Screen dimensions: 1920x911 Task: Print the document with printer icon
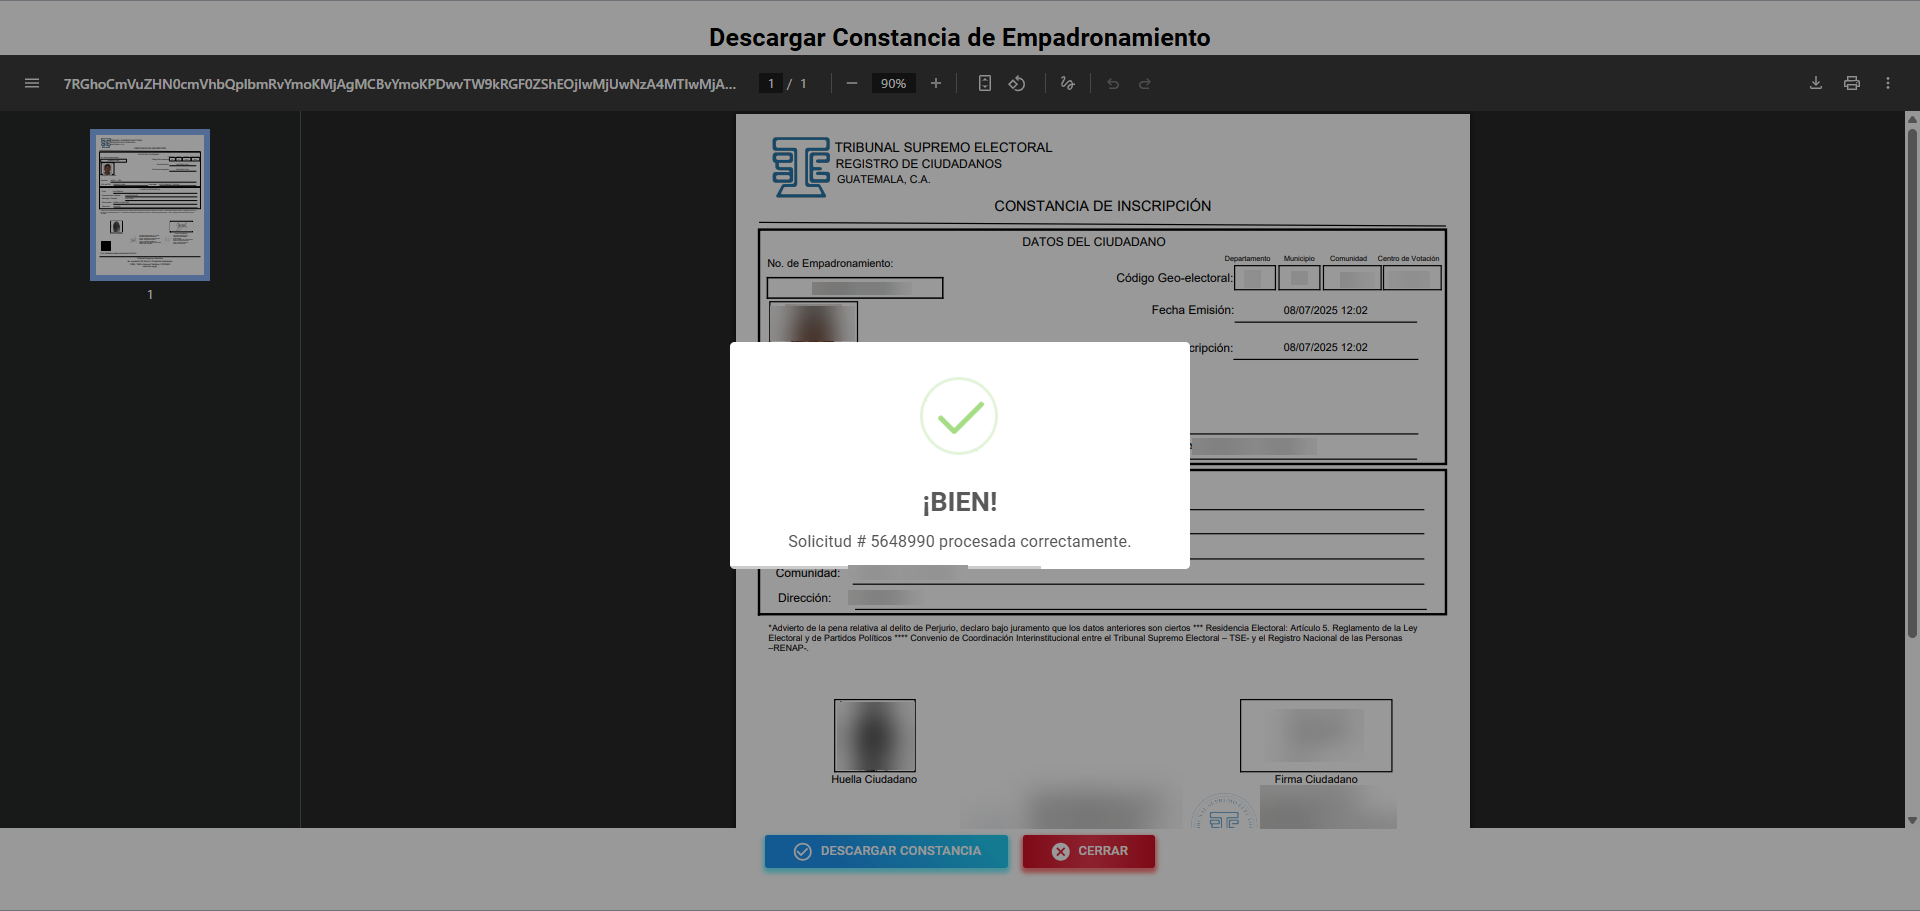click(x=1852, y=84)
